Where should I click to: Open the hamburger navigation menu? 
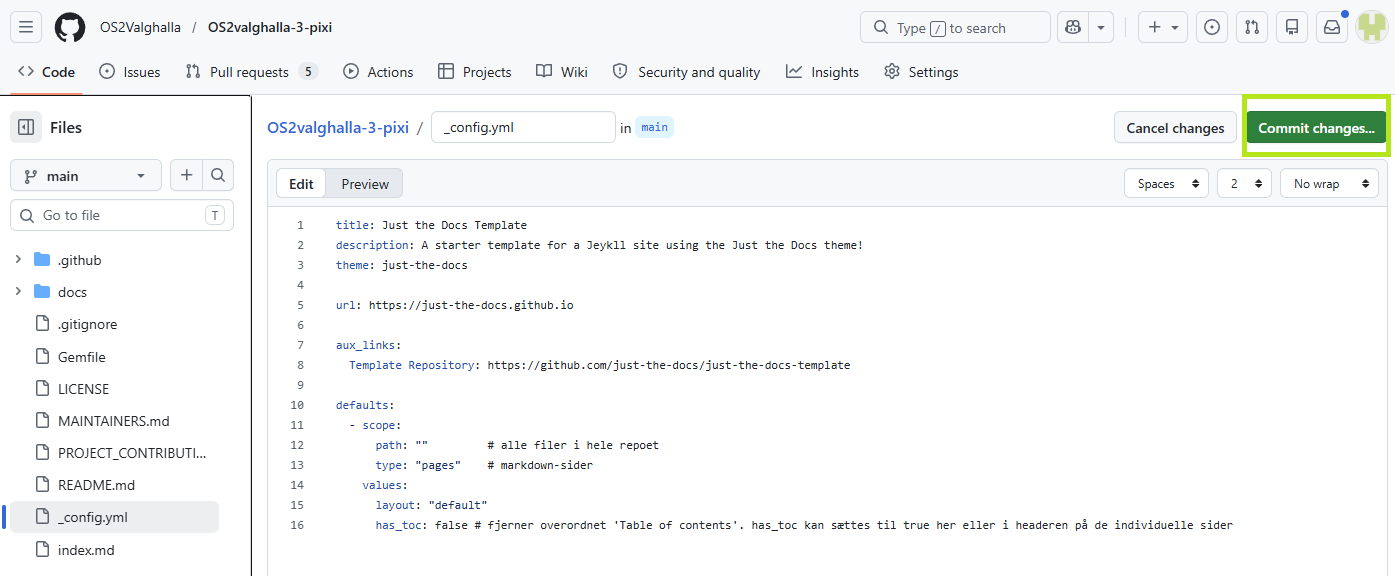[26, 27]
